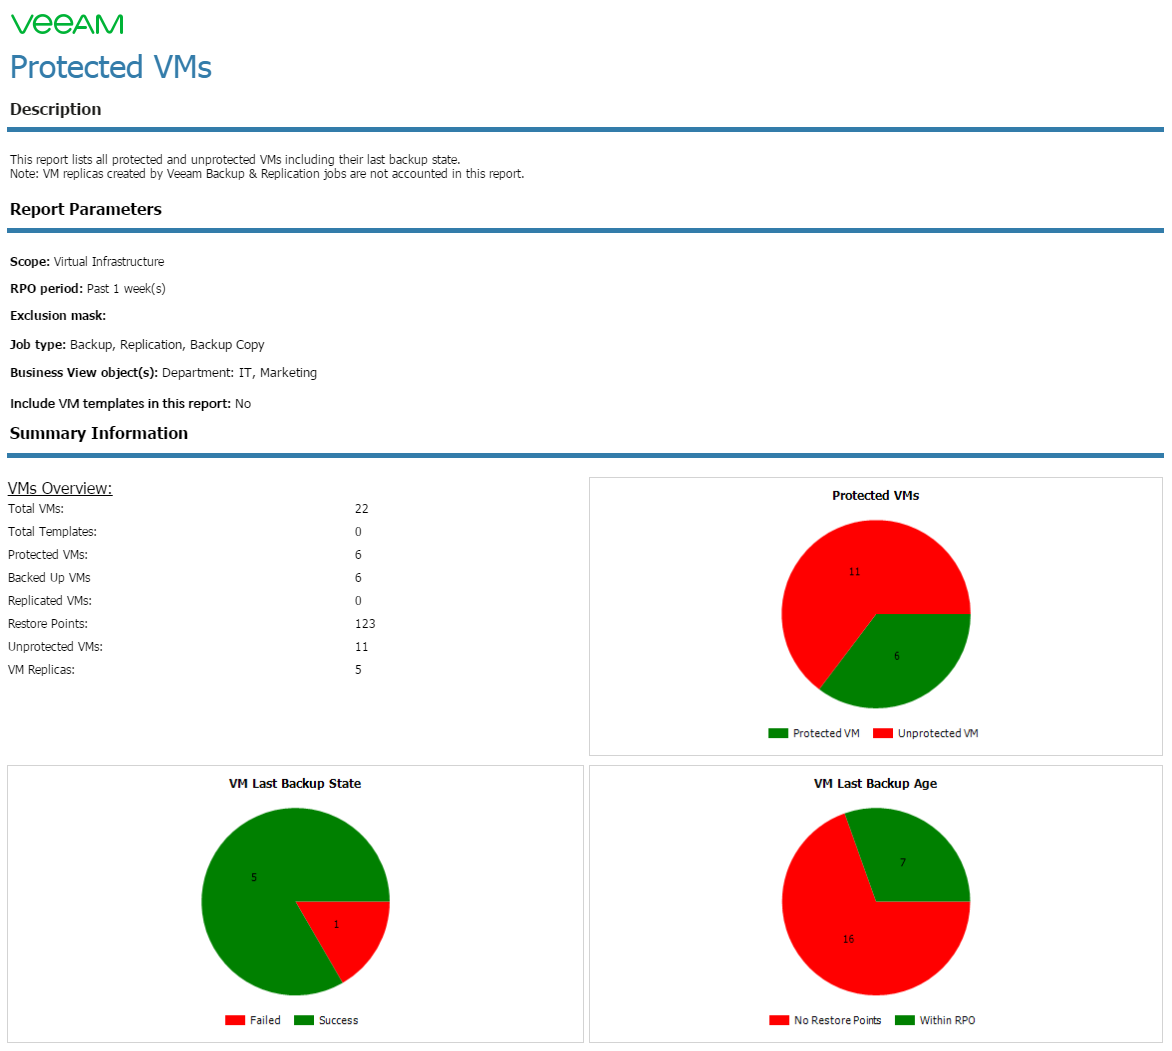Select the note about VM replicas
1172x1051 pixels.
click(267, 173)
